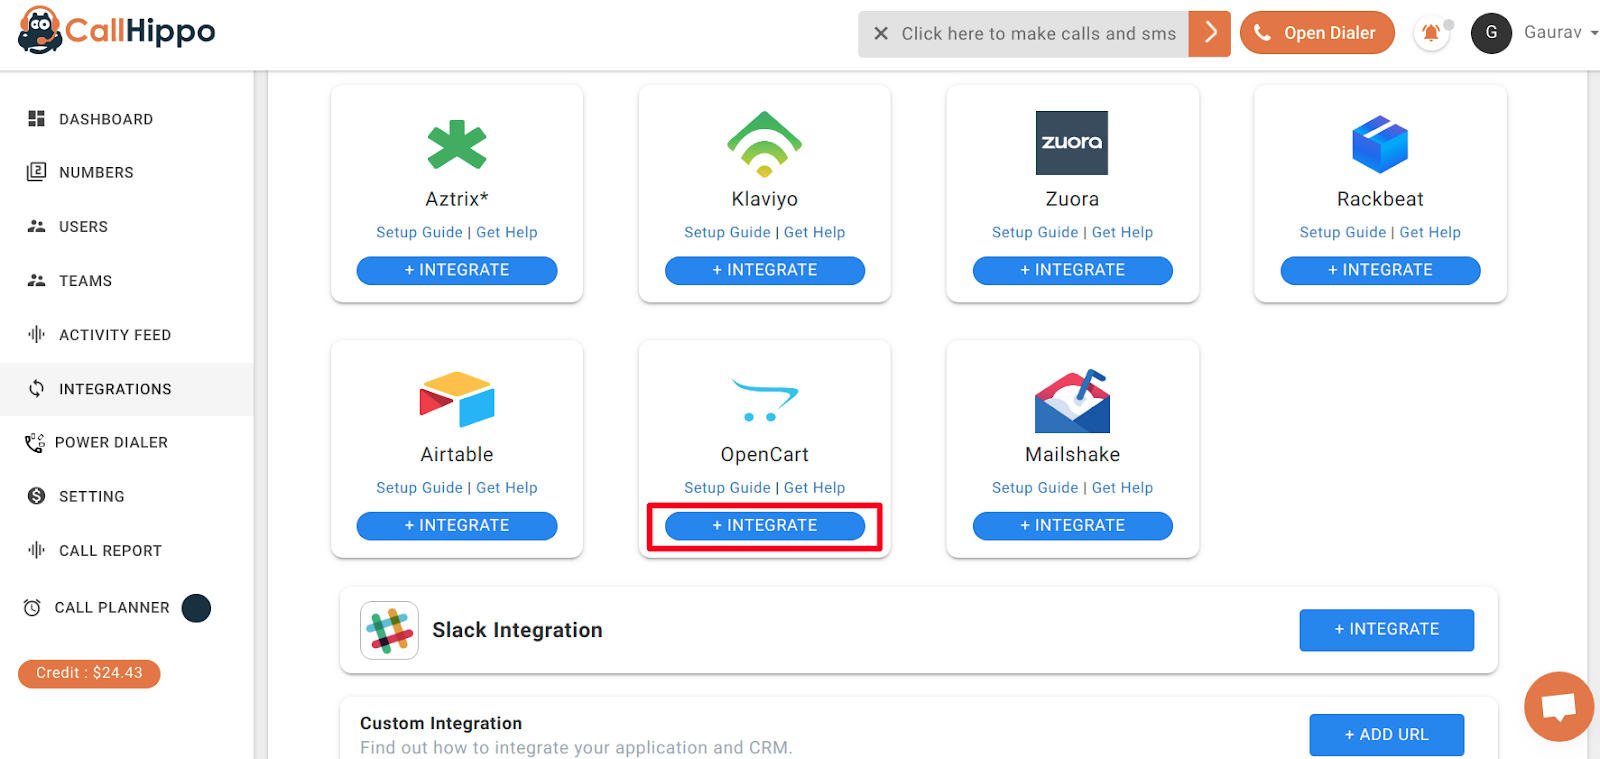The width and height of the screenshot is (1600, 759).
Task: Click the Slack Integration heading
Action: 517,630
